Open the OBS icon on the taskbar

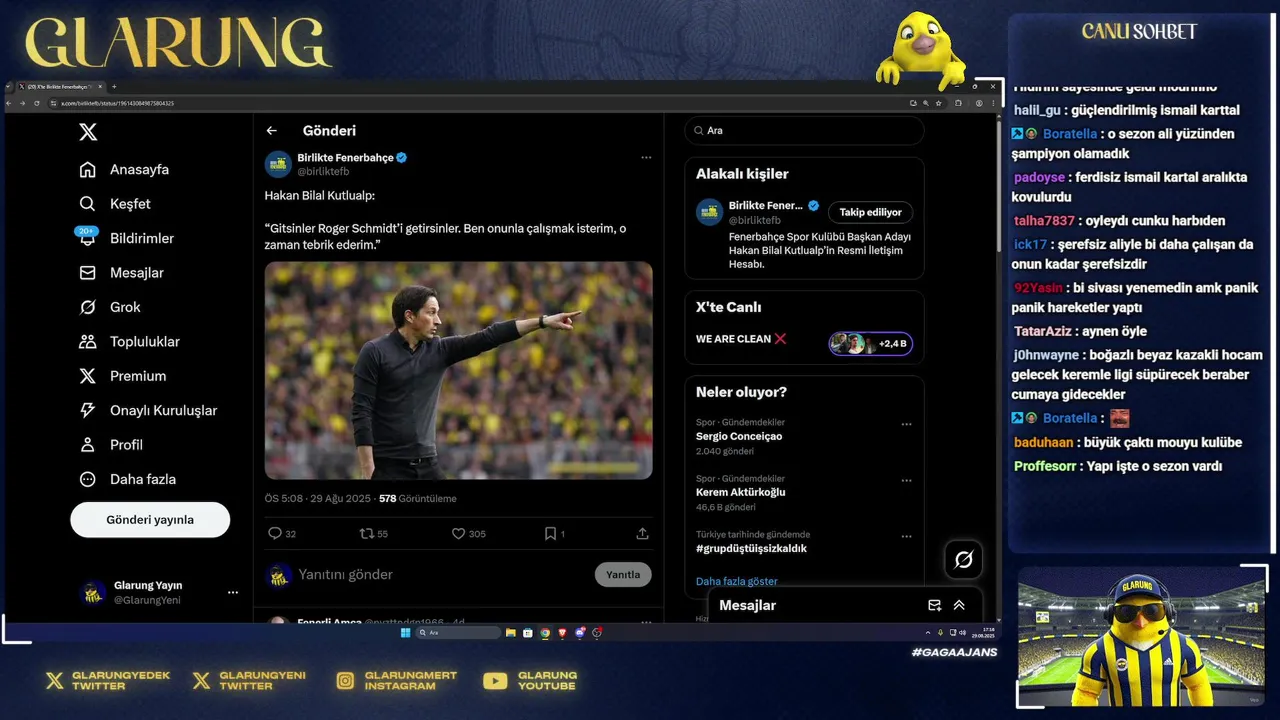(597, 632)
